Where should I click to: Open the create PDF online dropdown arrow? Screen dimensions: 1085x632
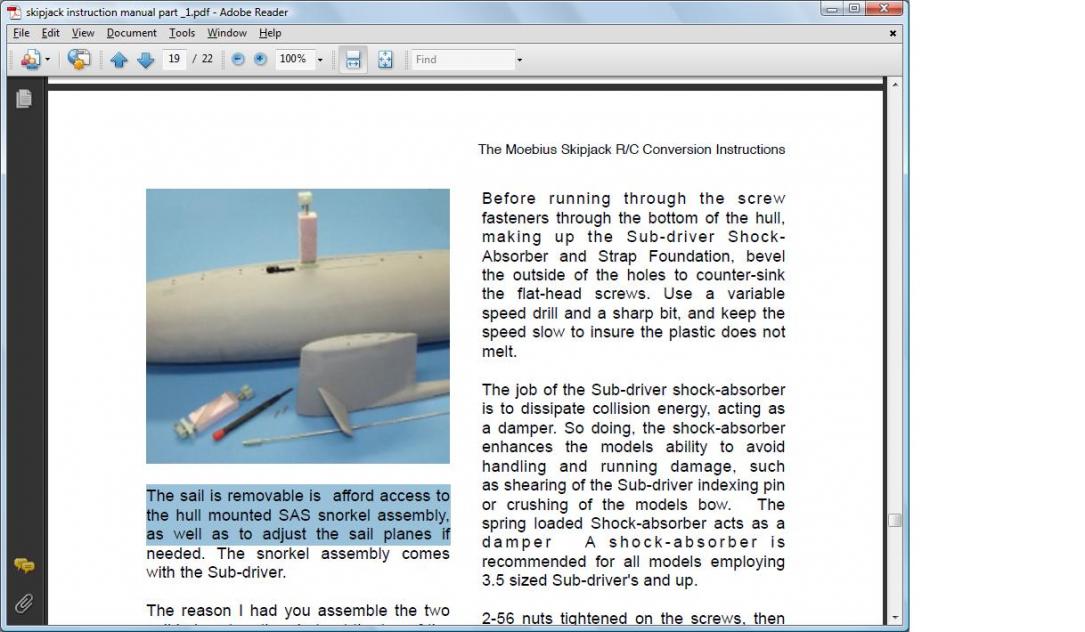47,60
